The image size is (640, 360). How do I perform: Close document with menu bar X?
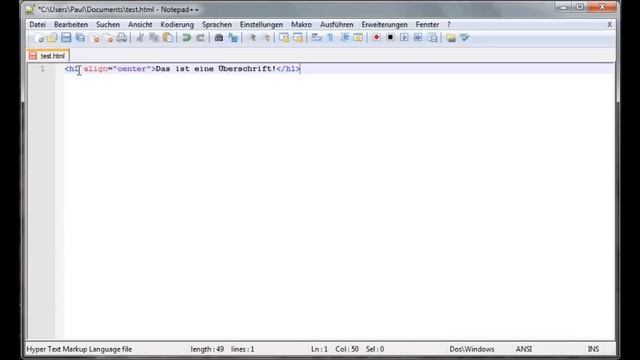[609, 24]
